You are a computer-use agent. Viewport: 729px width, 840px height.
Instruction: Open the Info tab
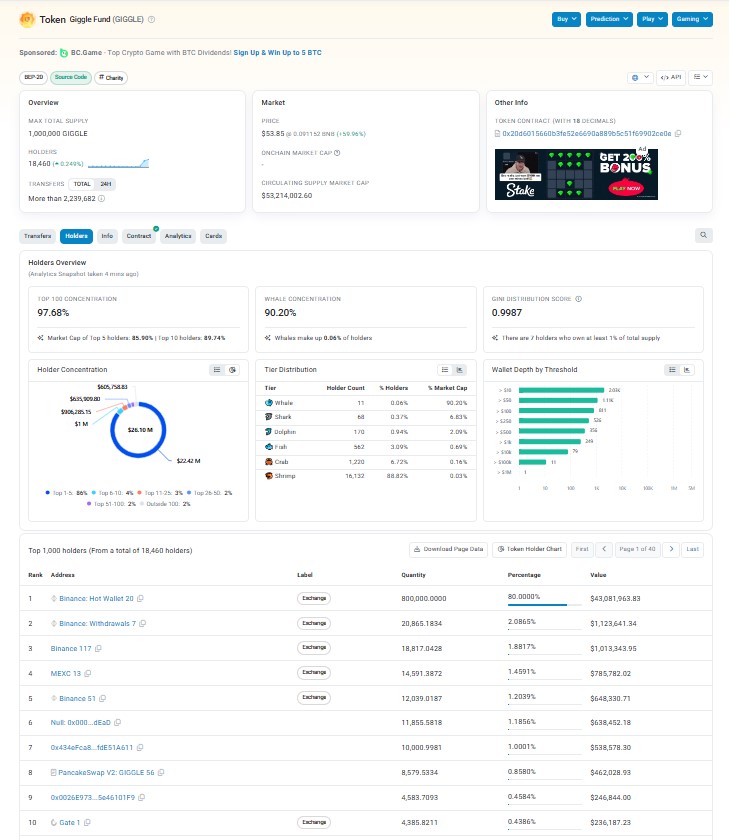[x=107, y=236]
